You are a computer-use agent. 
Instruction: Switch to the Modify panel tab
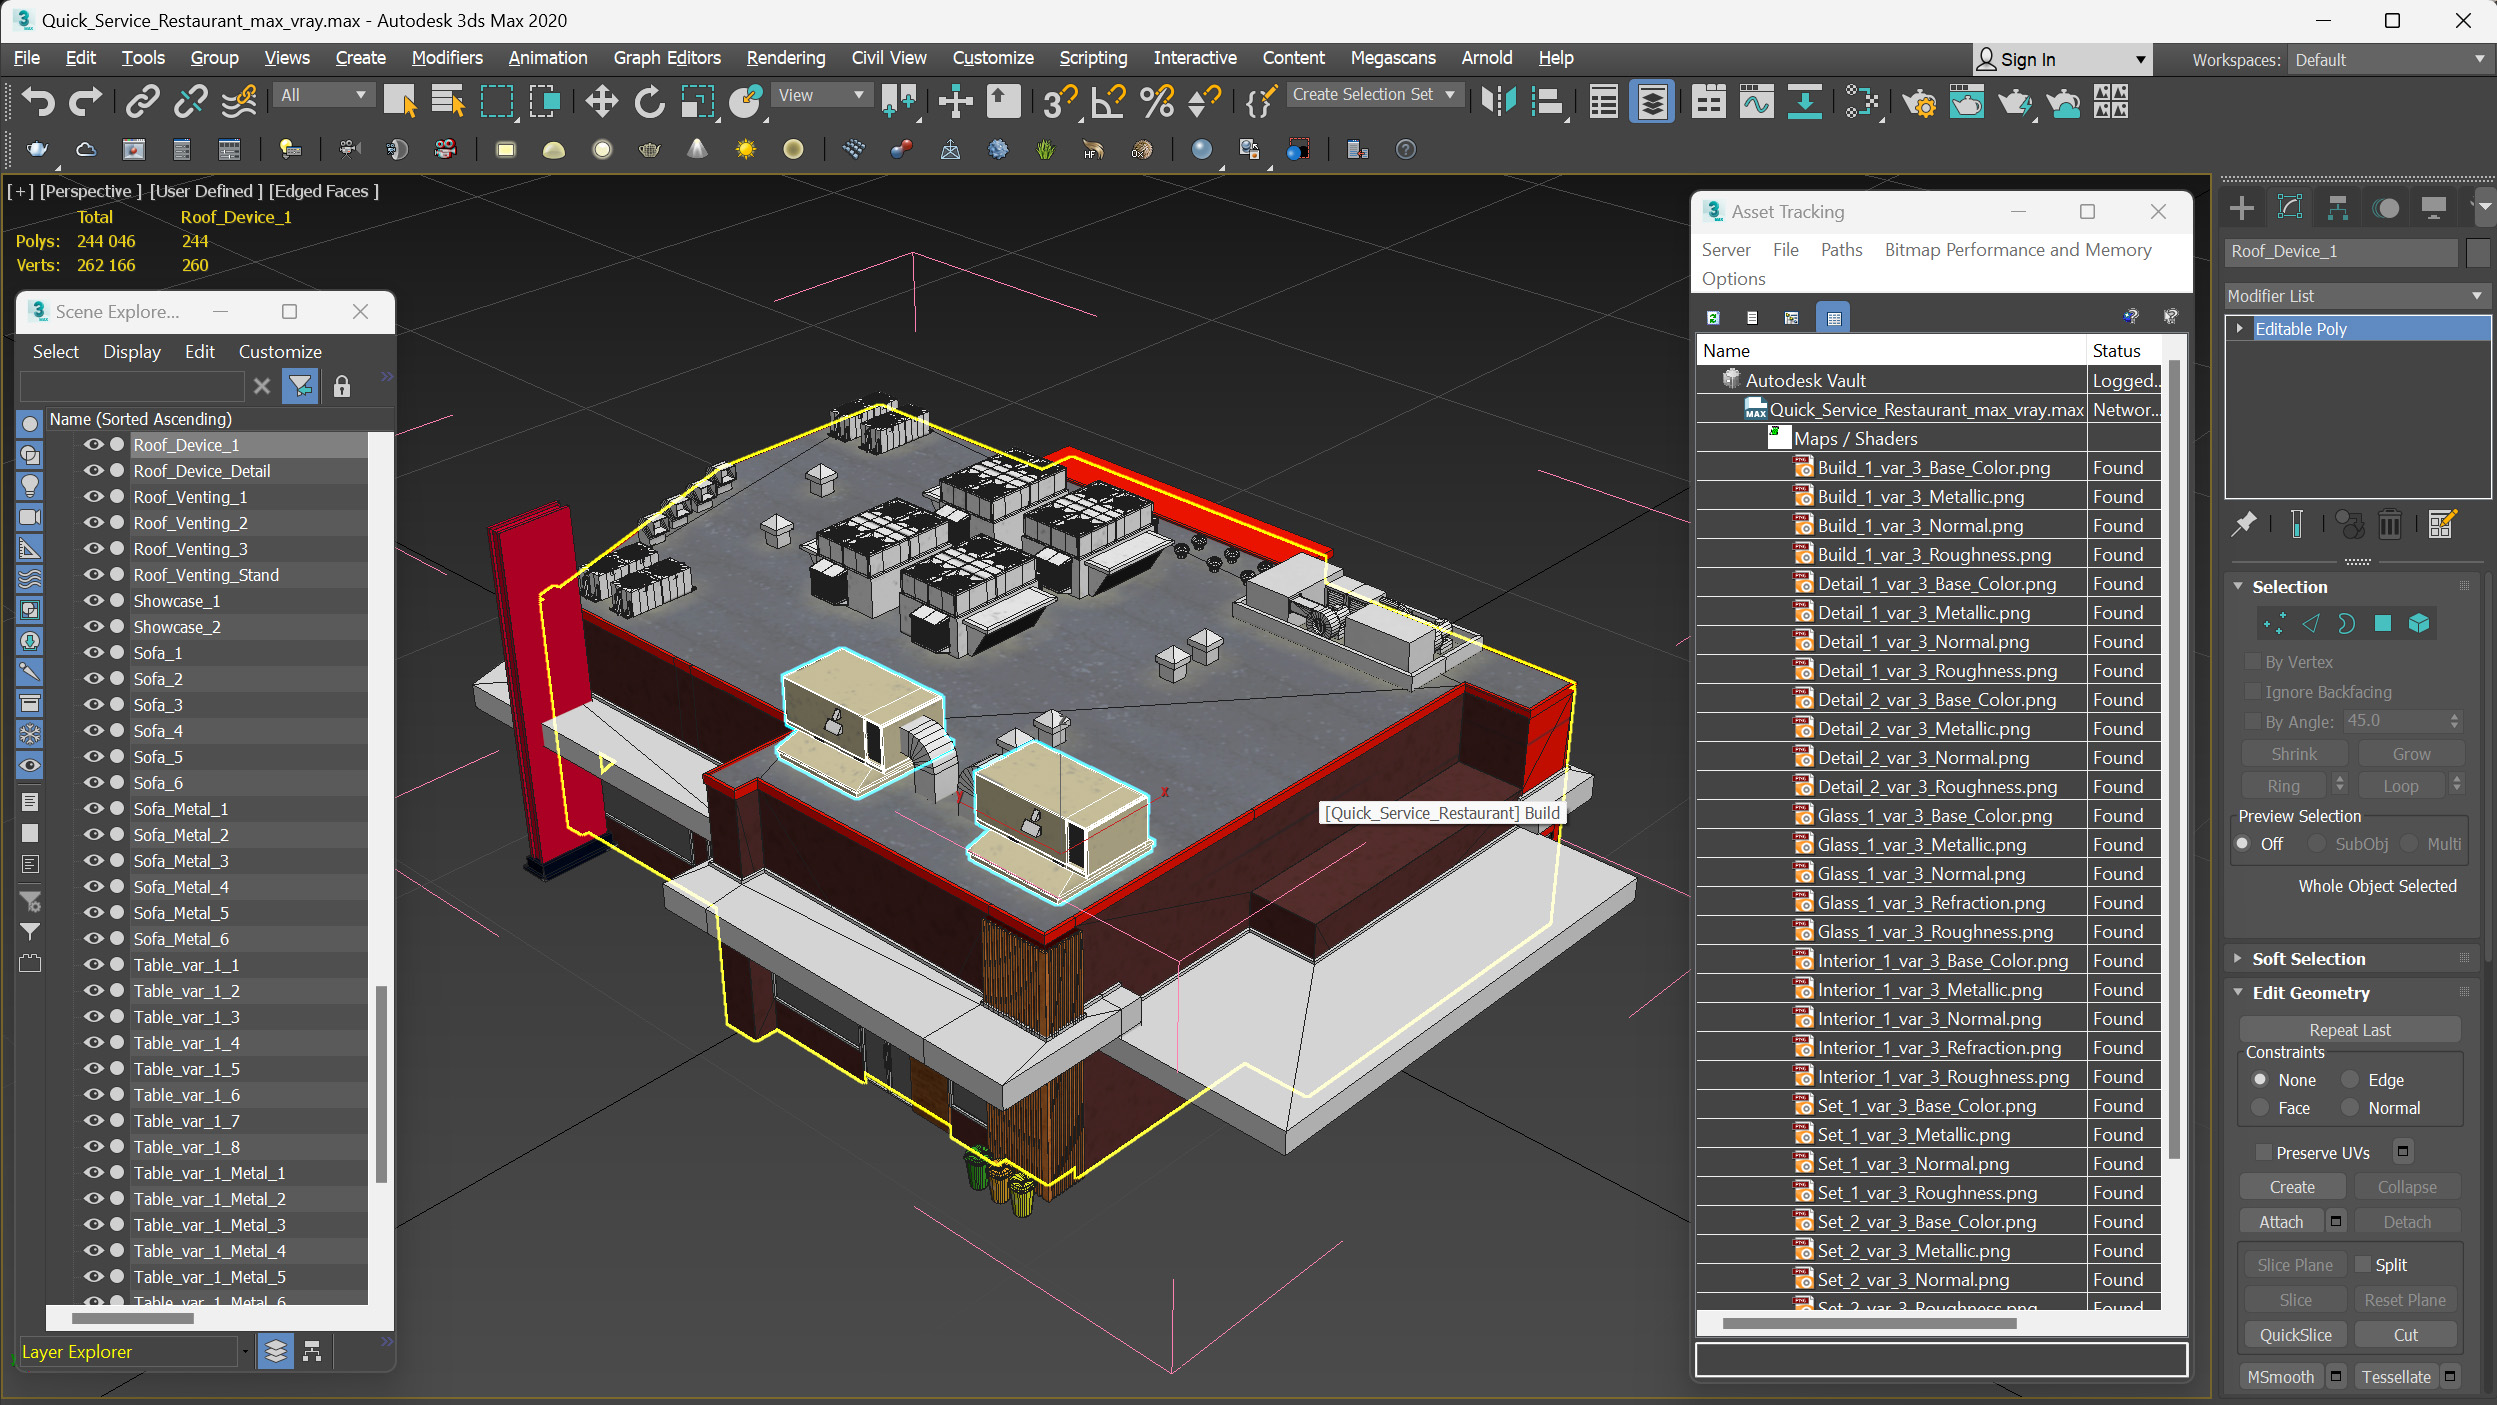pyautogui.click(x=2290, y=208)
